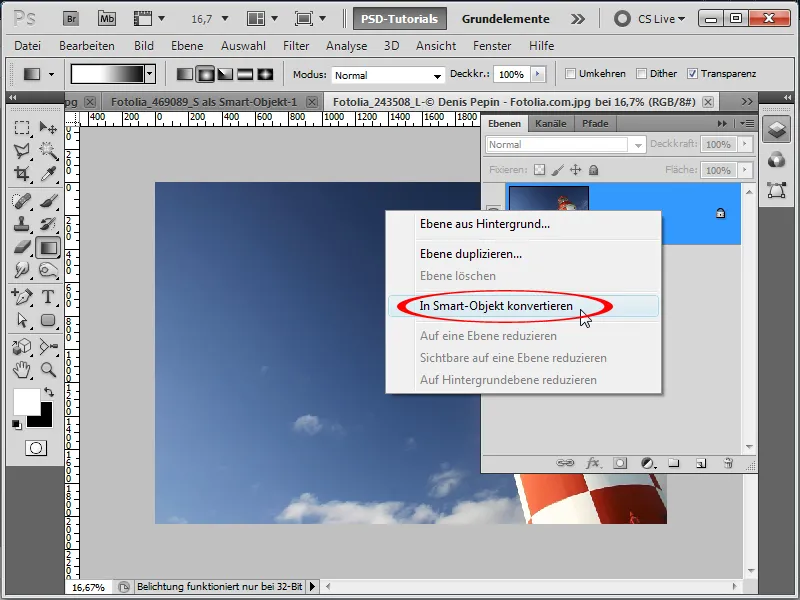This screenshot has width=800, height=600.
Task: Switch to Grundelemente workspace
Action: (506, 19)
